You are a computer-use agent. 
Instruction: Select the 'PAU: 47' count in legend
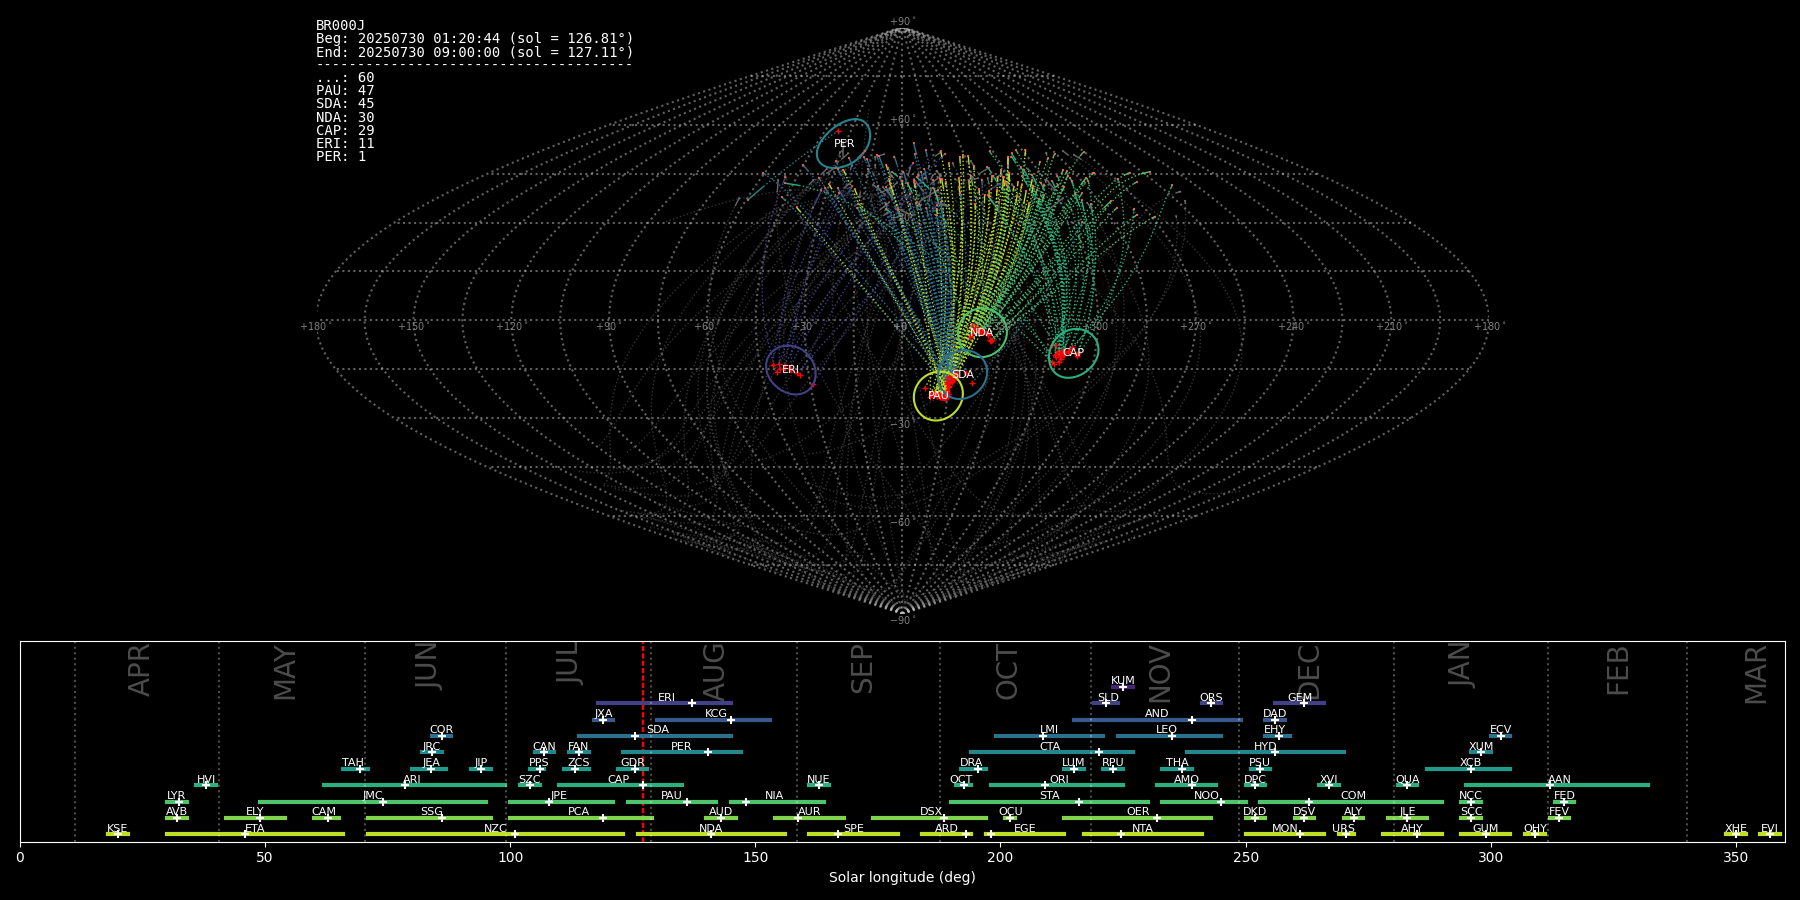pyautogui.click(x=345, y=90)
